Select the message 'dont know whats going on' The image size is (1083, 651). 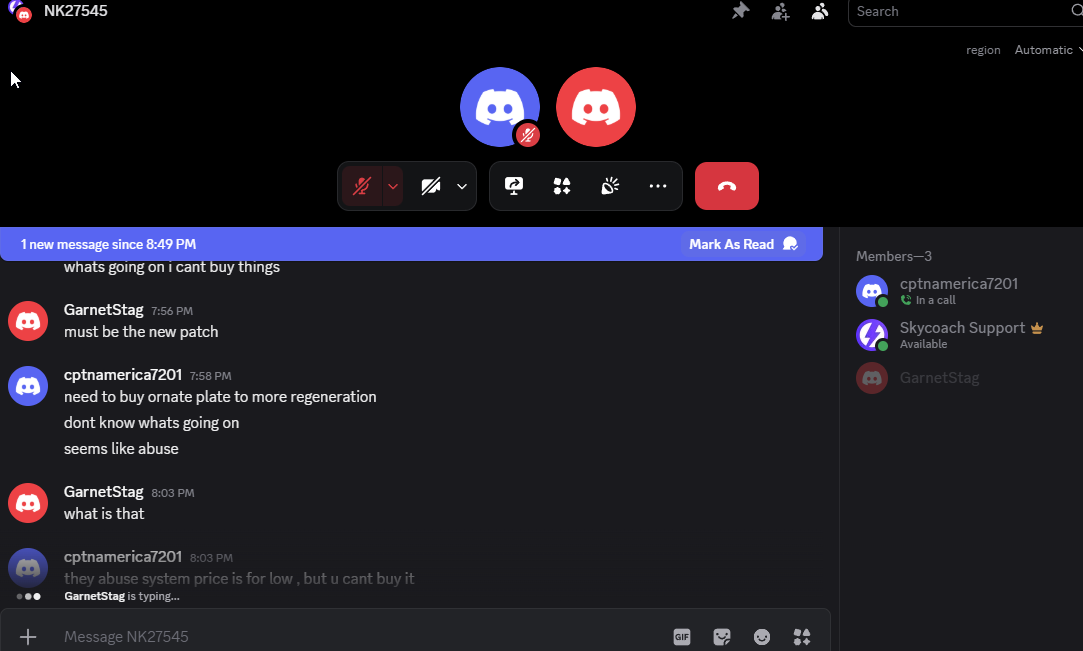(x=151, y=422)
